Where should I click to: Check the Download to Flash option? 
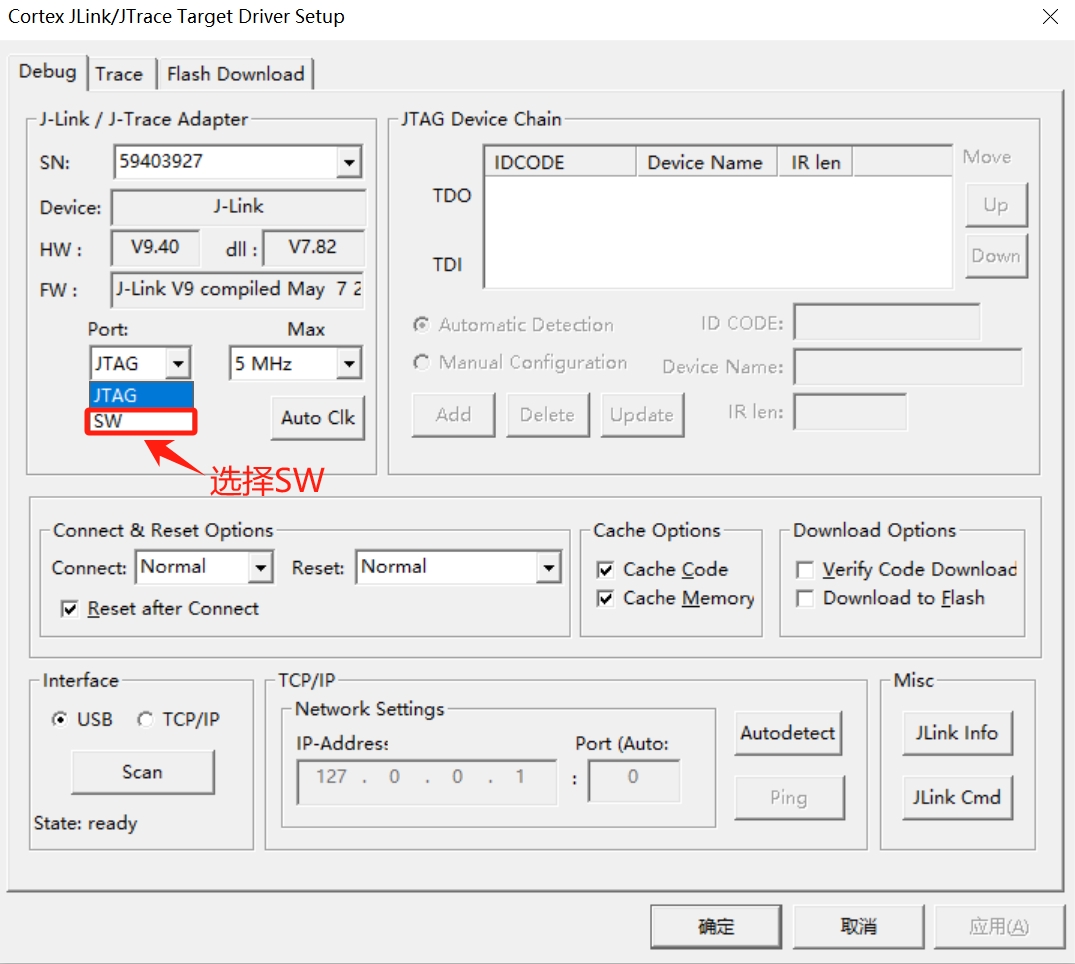804,599
